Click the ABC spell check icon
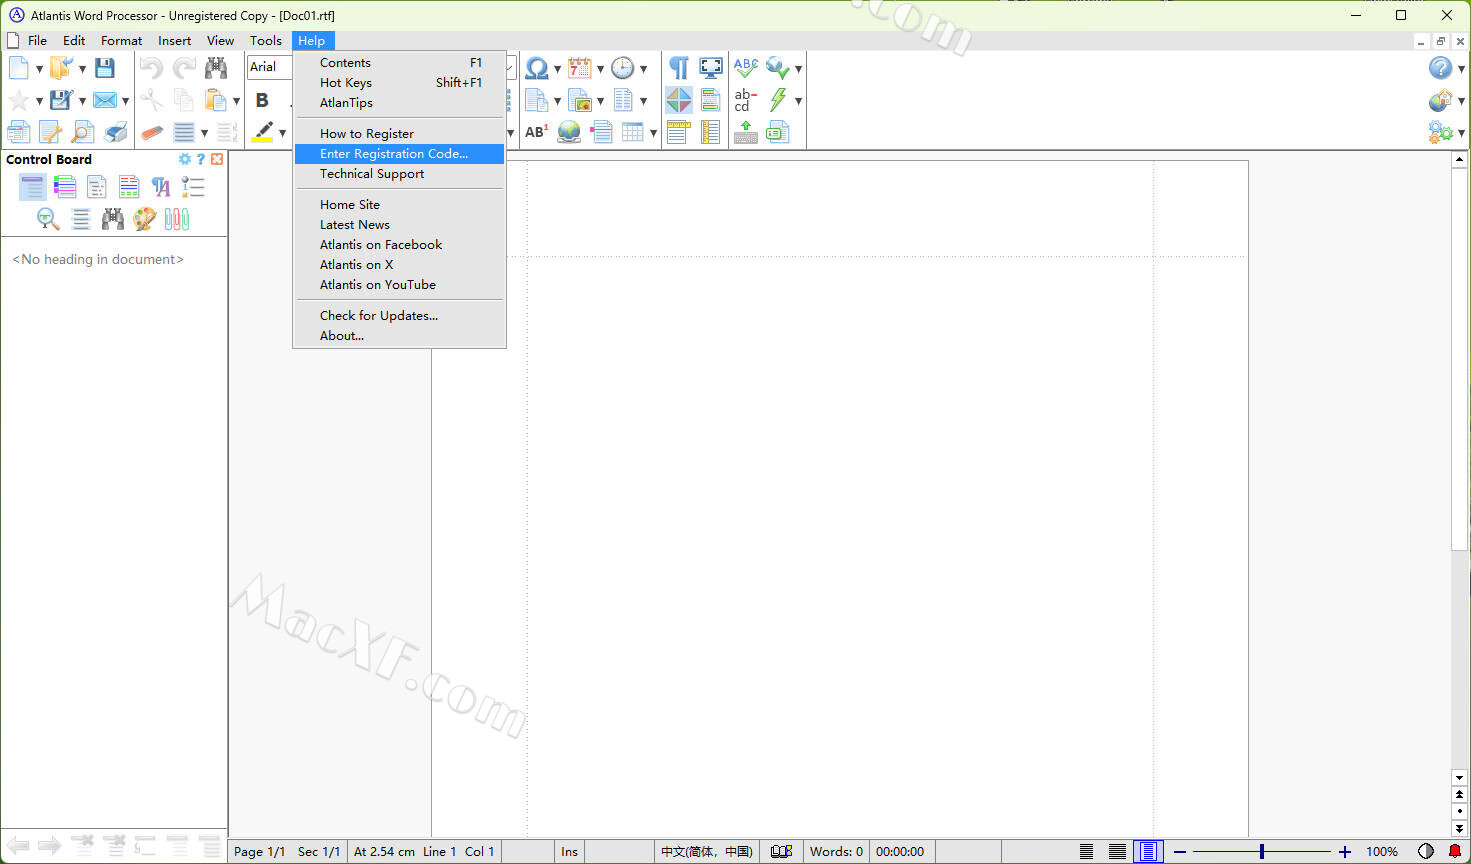Screen dimensions: 1471x864 [746, 68]
